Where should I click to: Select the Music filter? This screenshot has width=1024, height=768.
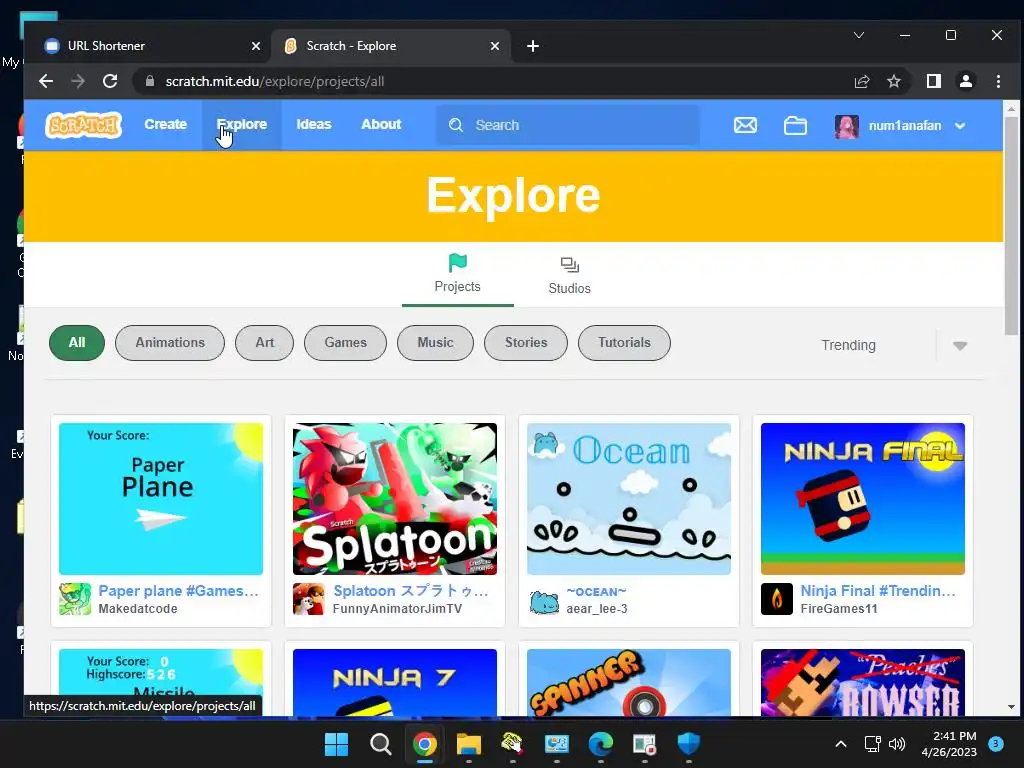[435, 343]
